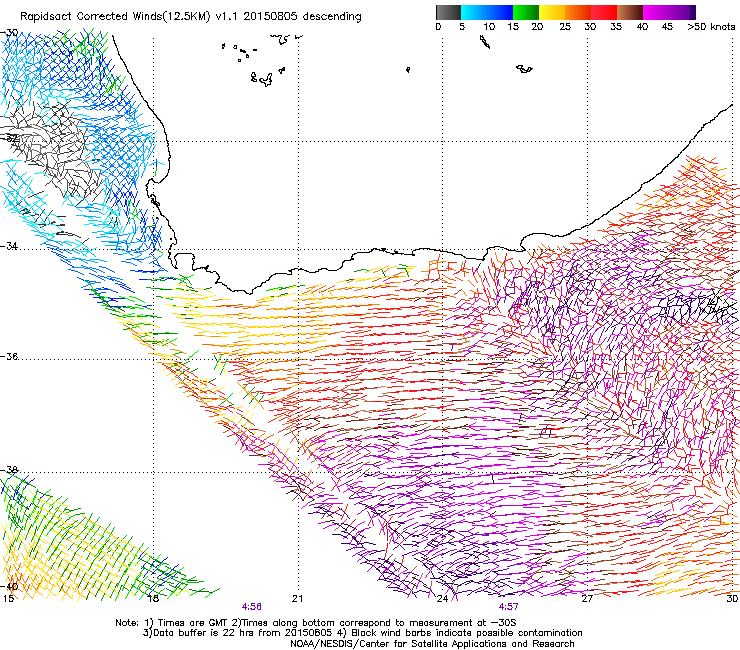Click the red 30-35 knots color segment

coord(604,12)
